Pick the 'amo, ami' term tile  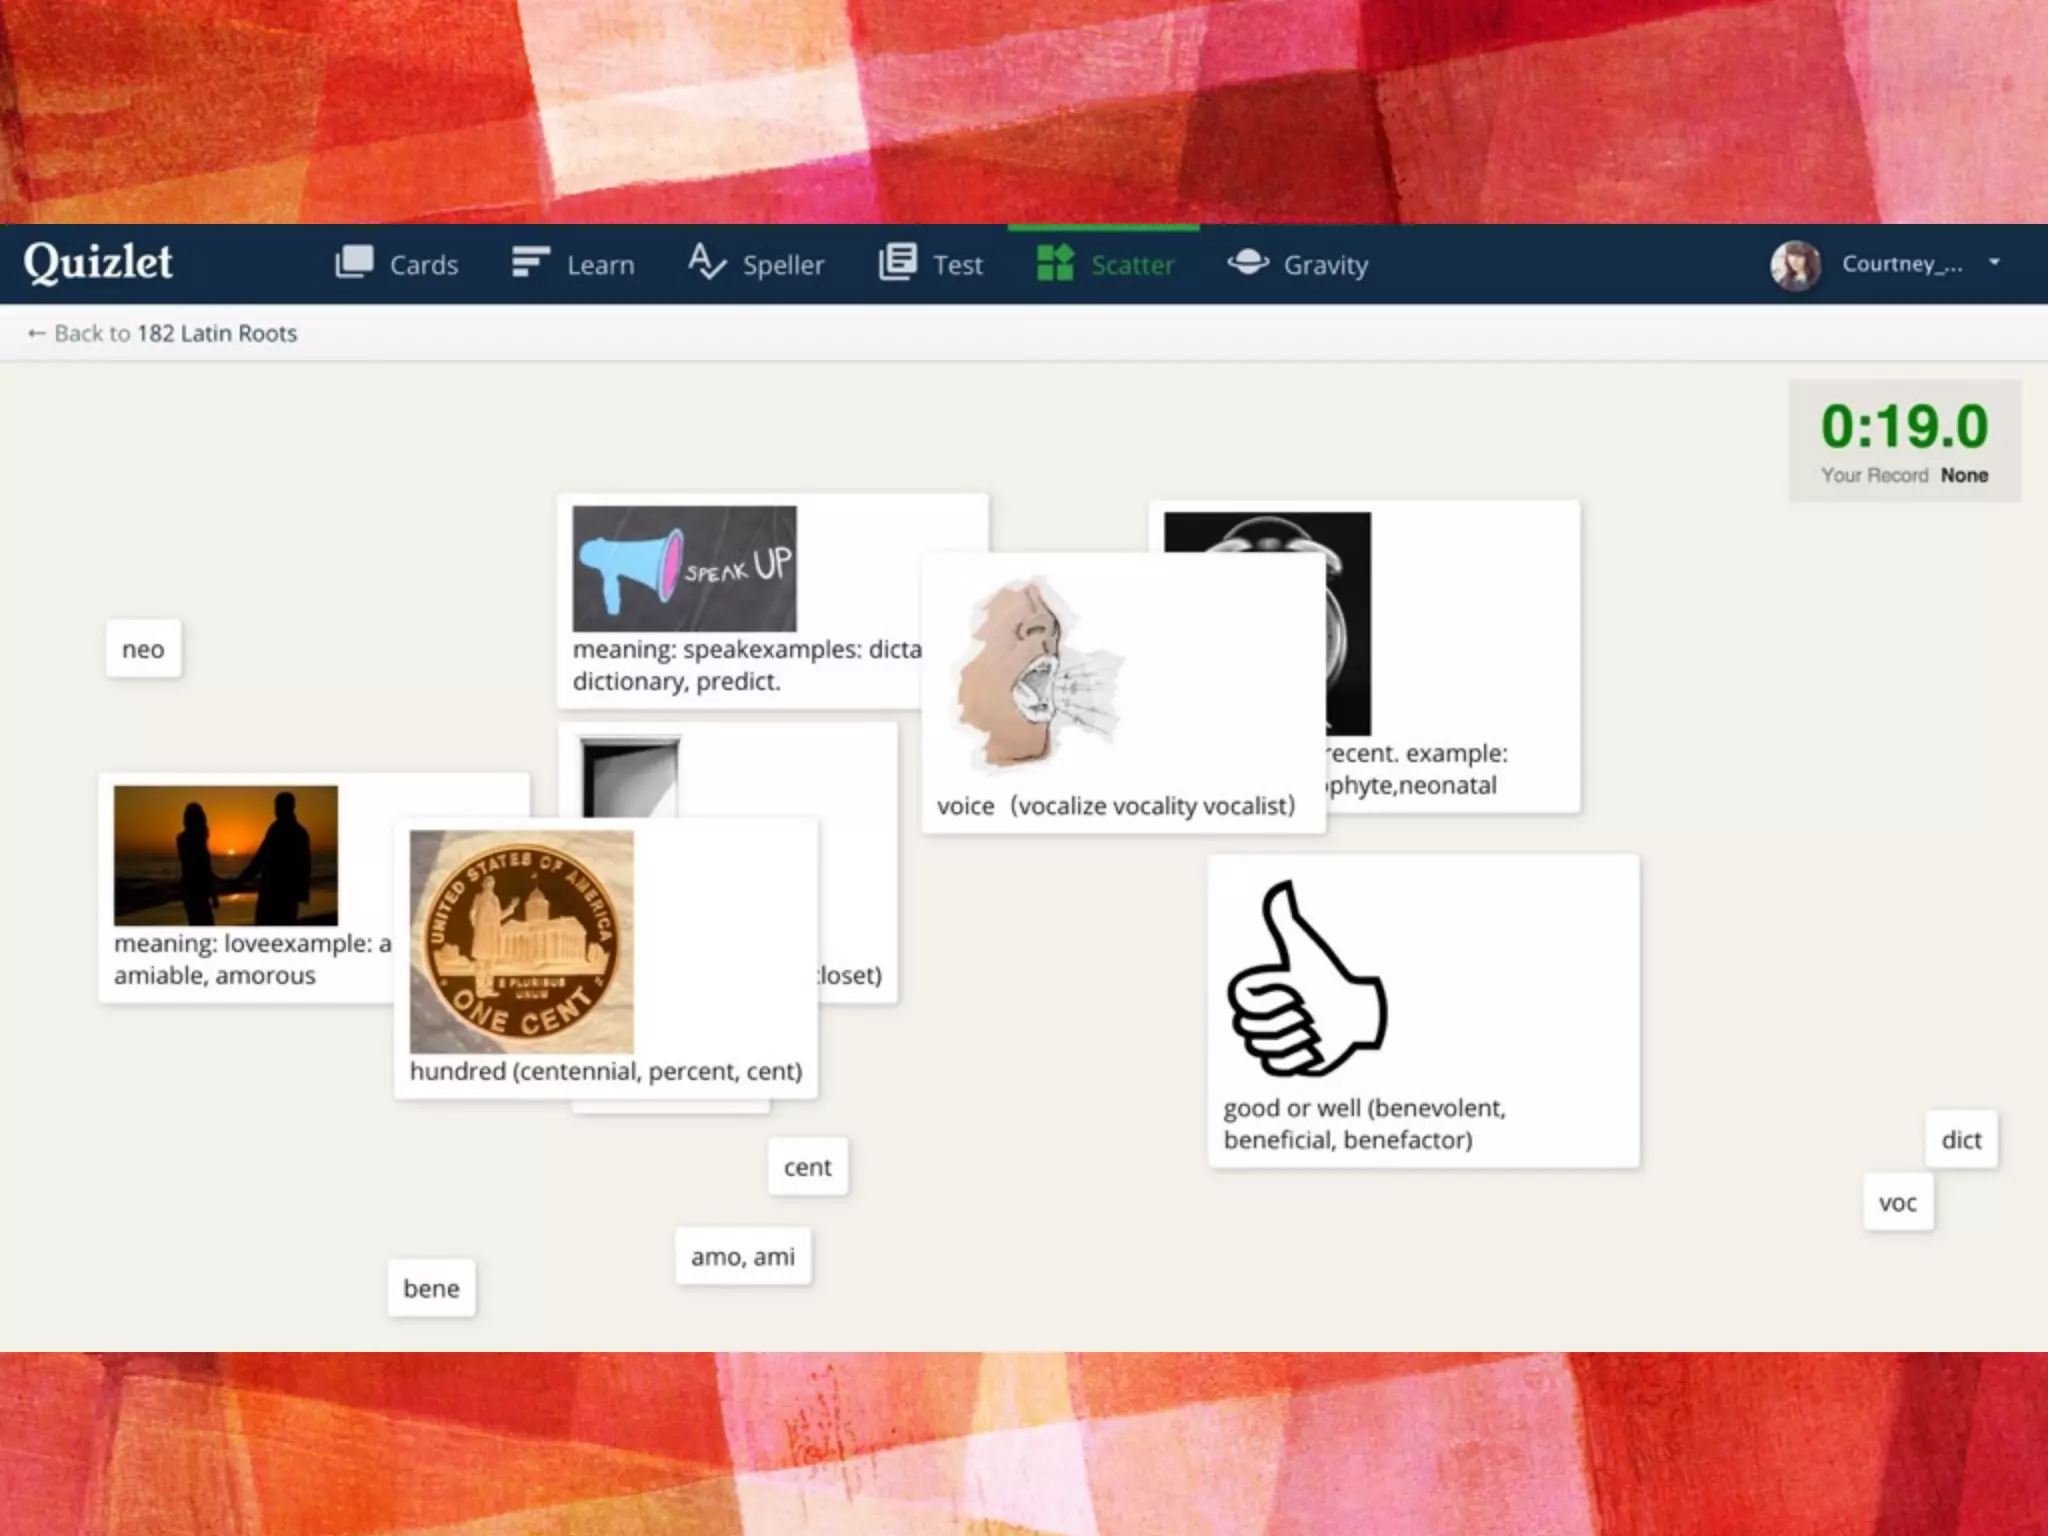click(742, 1257)
